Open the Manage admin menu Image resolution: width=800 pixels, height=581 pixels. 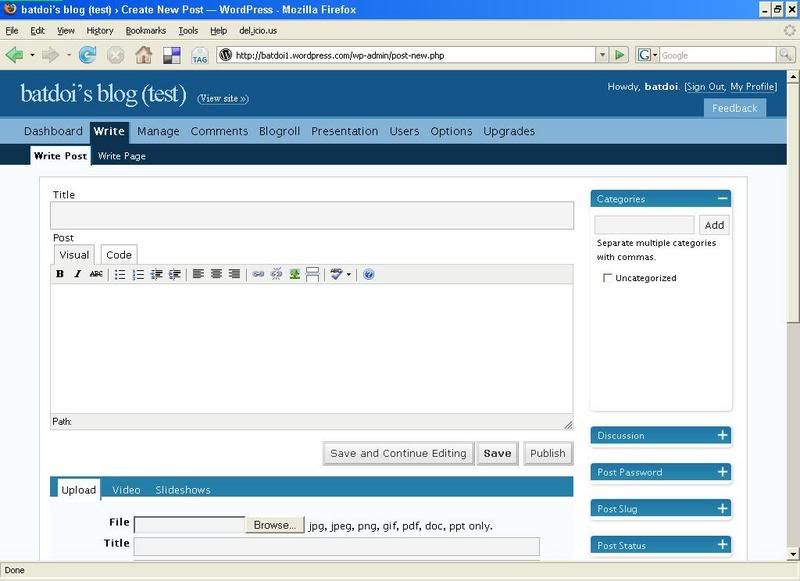coord(158,131)
